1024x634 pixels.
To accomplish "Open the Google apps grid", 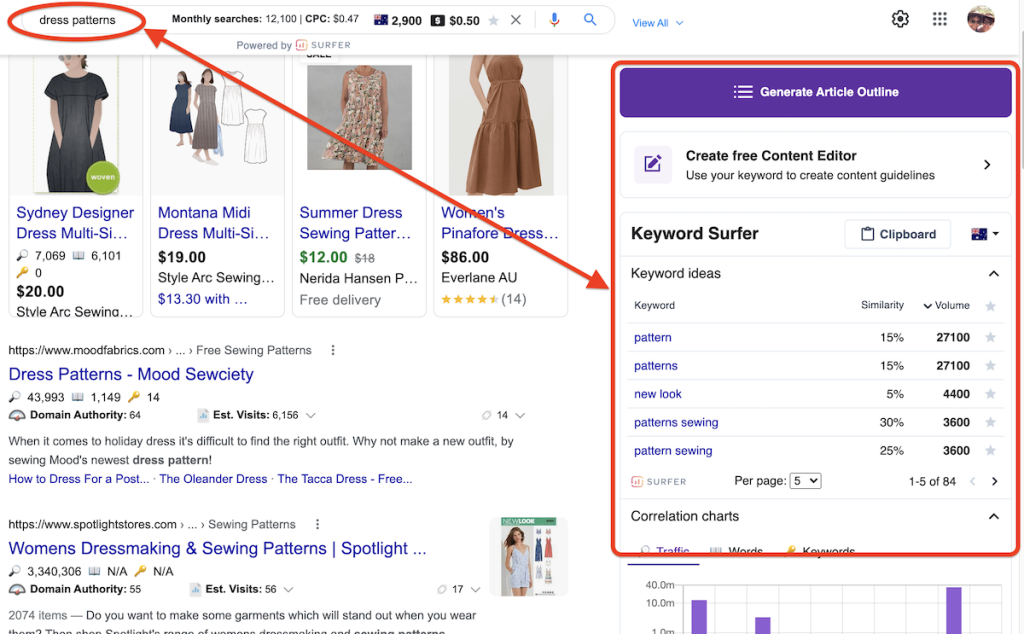I will (x=939, y=19).
